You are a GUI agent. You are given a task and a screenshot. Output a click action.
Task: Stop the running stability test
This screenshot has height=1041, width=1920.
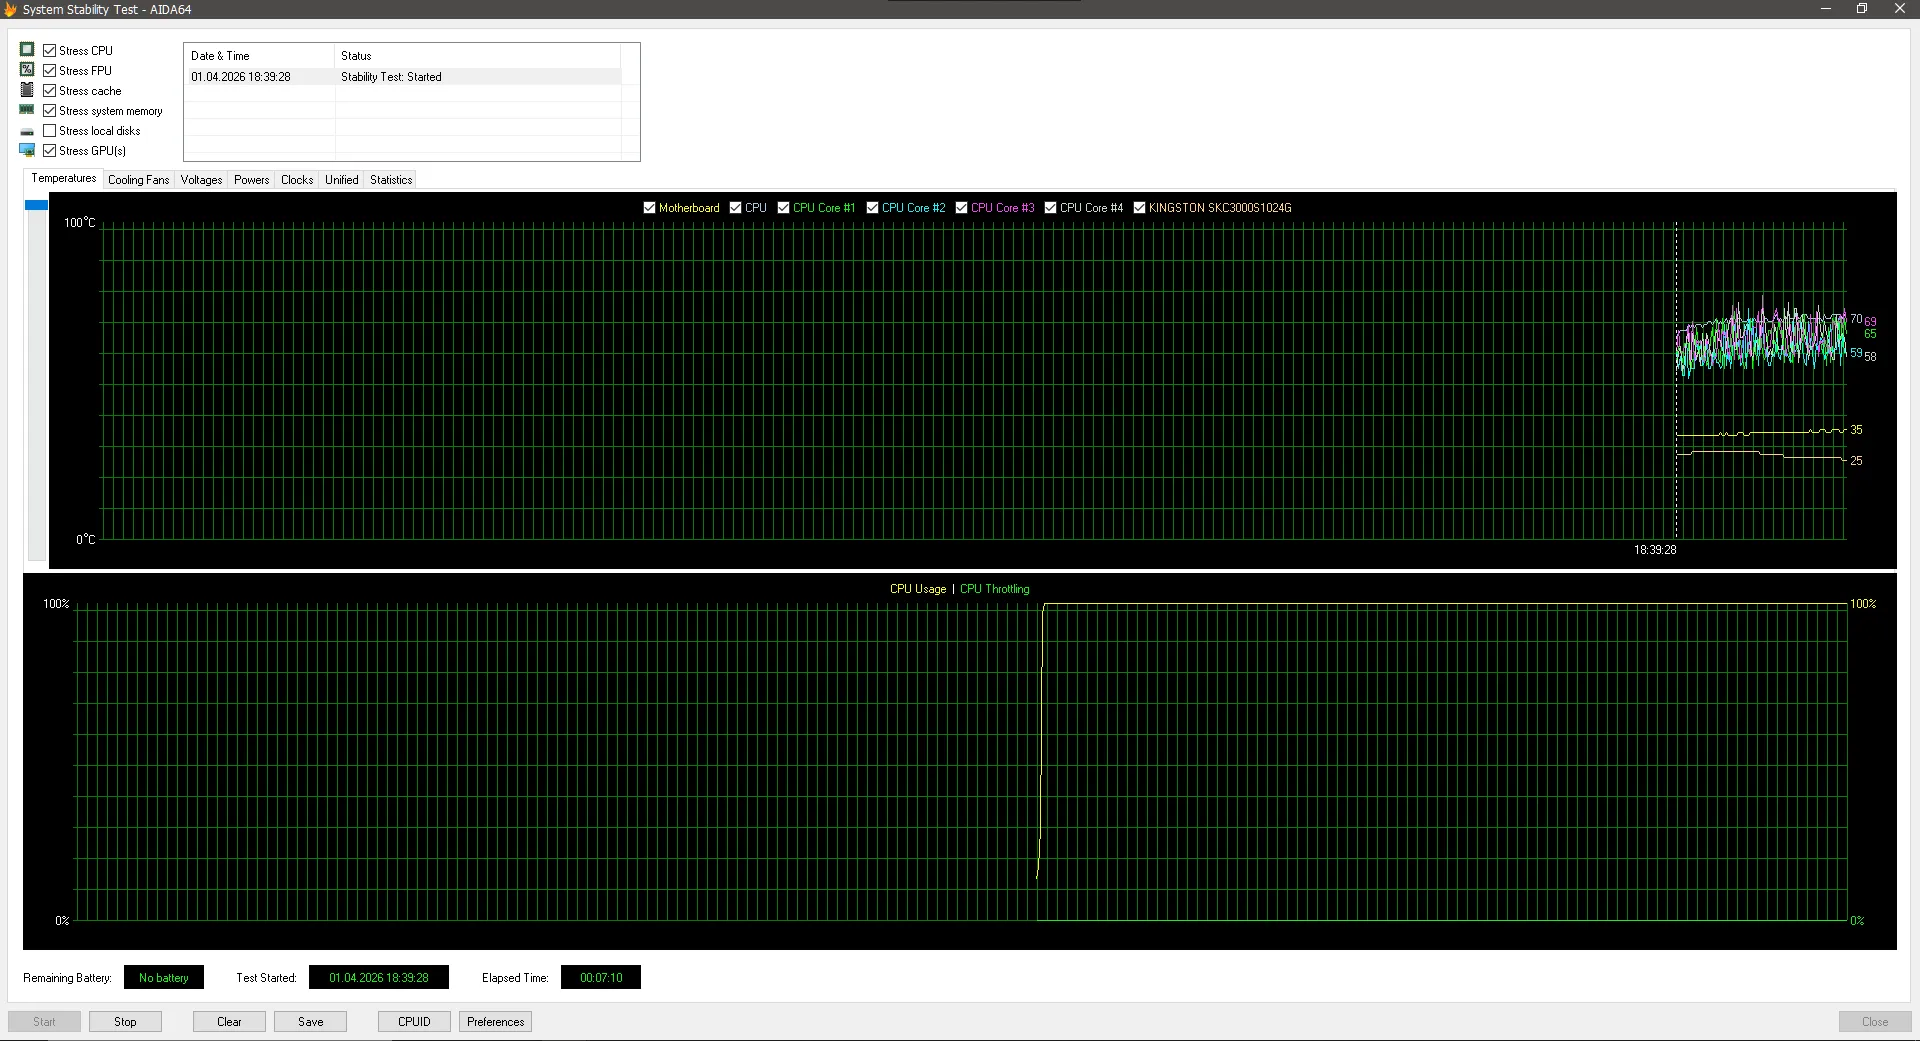click(125, 1021)
